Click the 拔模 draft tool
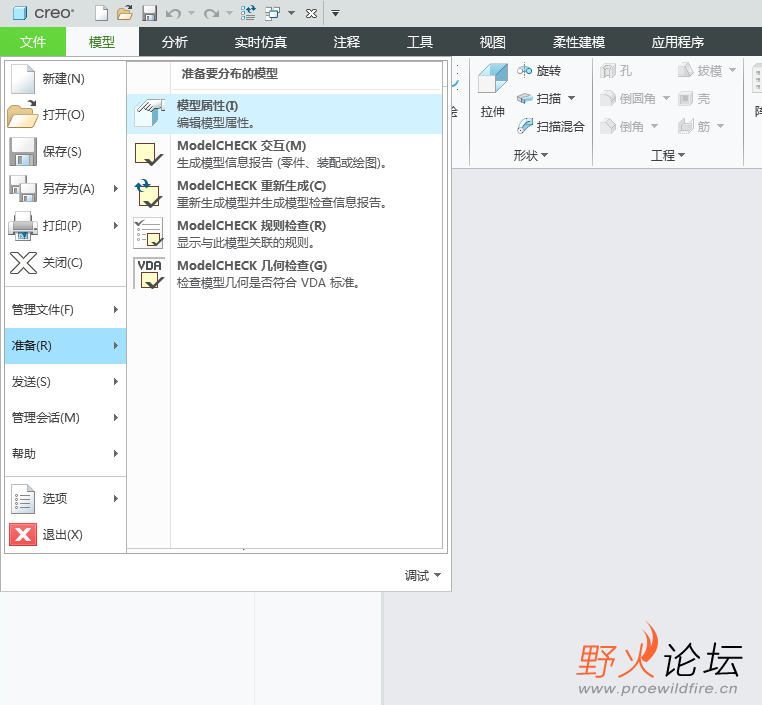The width and height of the screenshot is (762, 705). [700, 71]
